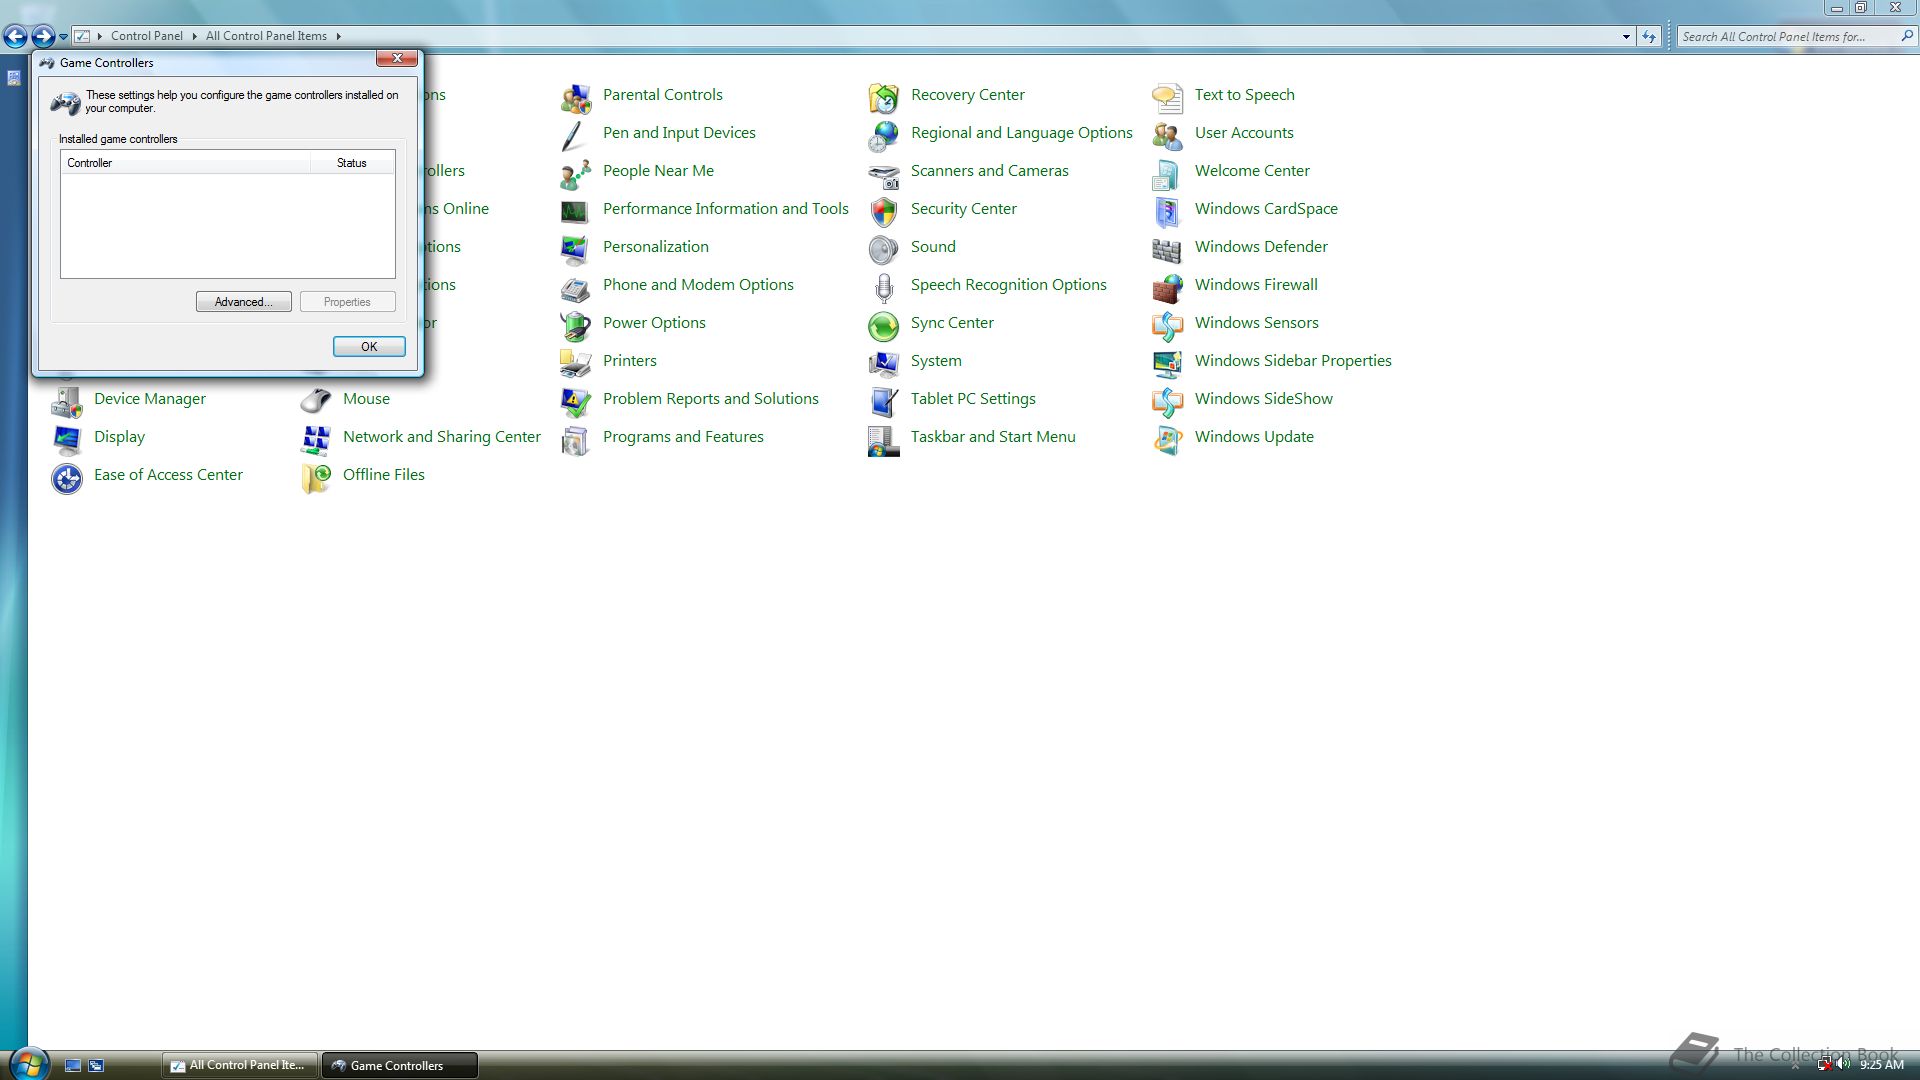
Task: Click the Windows Update icon
Action: (x=1167, y=439)
